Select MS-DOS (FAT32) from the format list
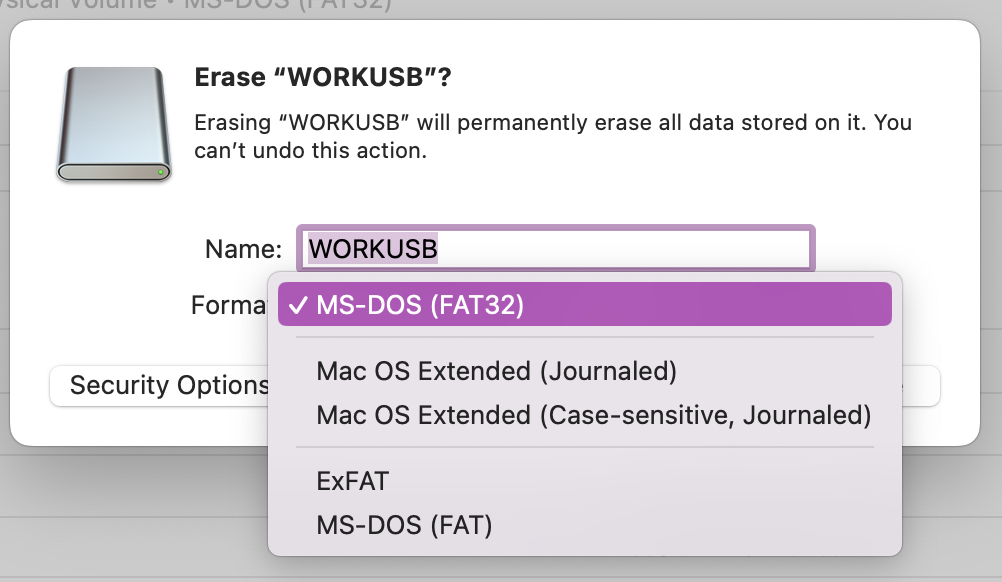Screen dimensions: 1002x582 coord(420,304)
